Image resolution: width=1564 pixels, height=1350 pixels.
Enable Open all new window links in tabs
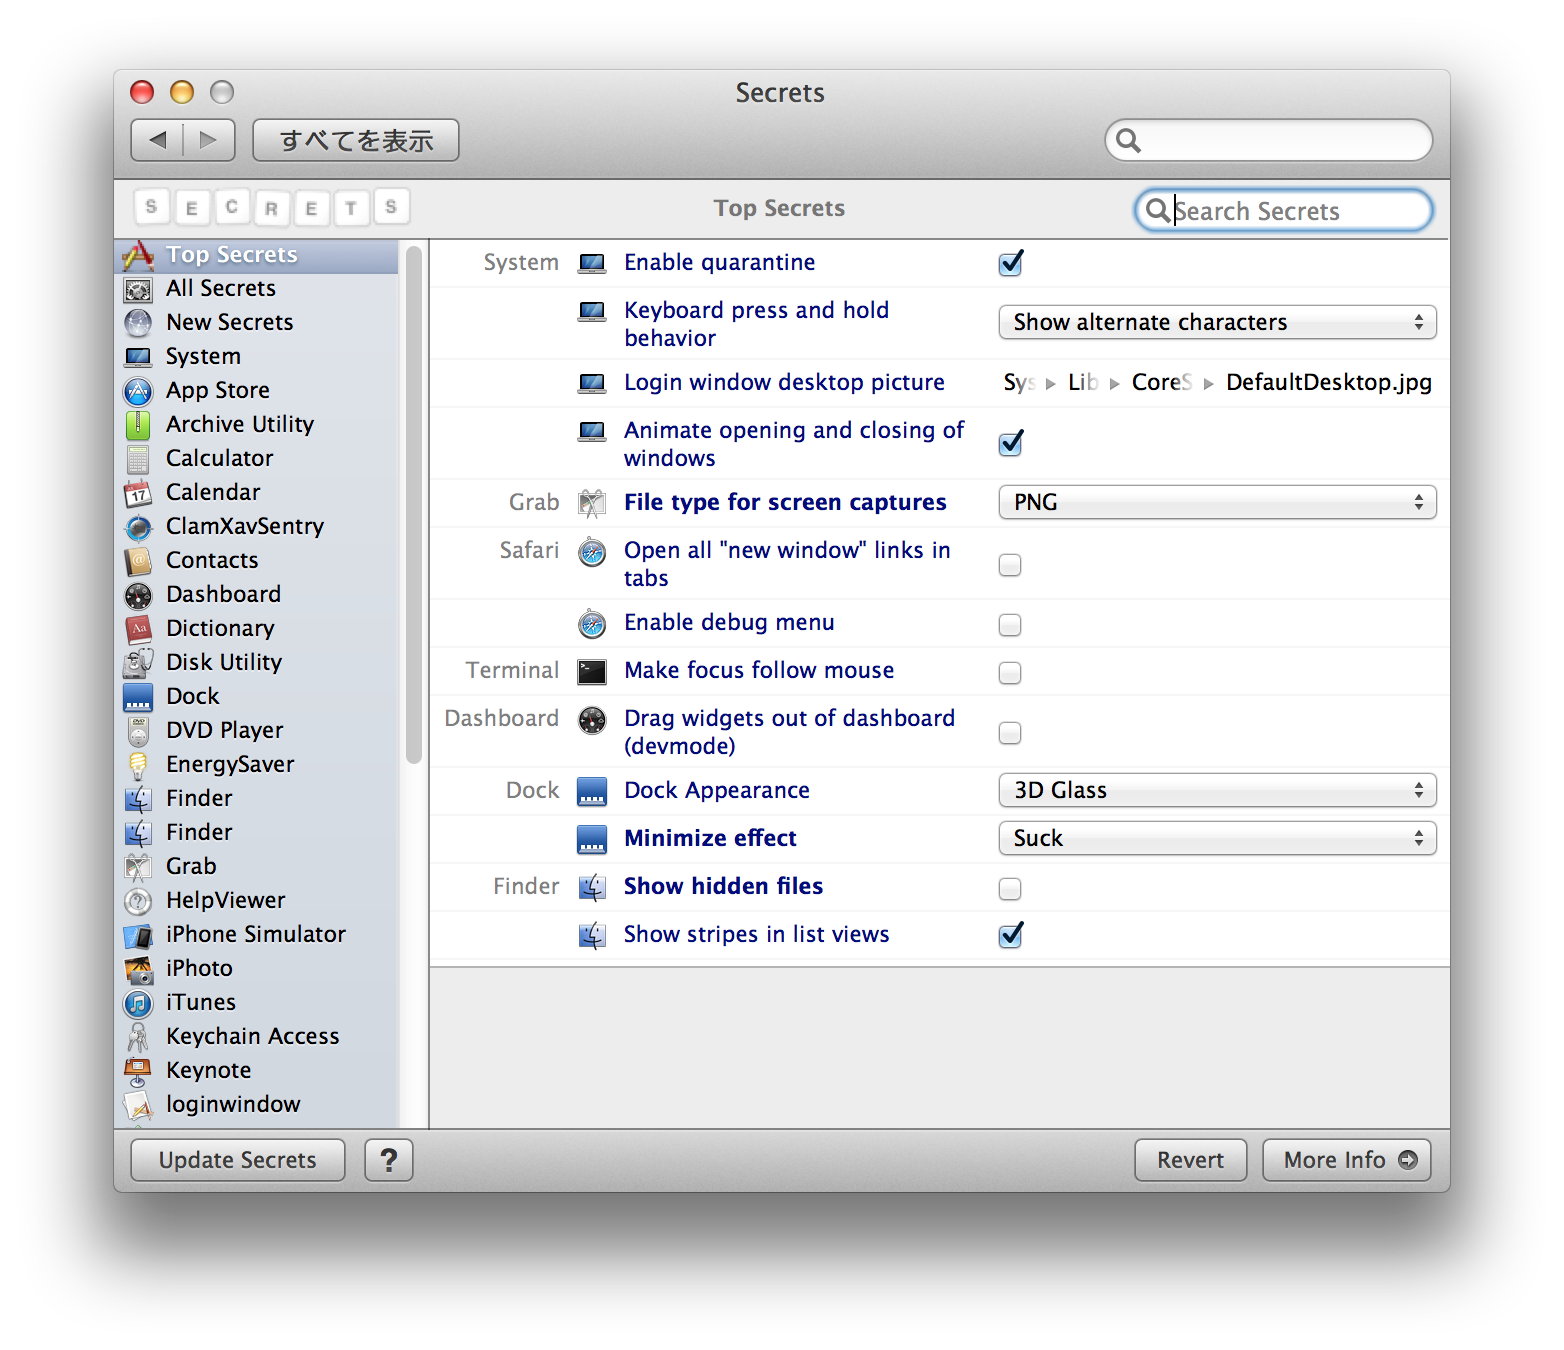1010,565
